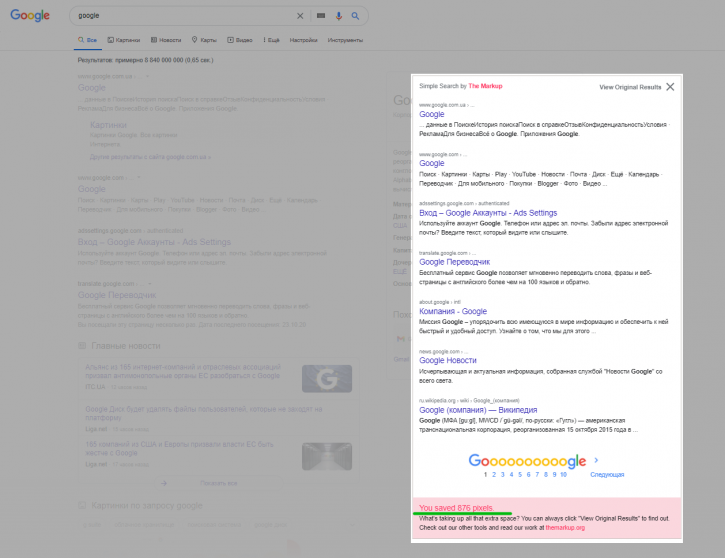This screenshot has height=558, width=725.
Task: Go to results page 8
Action: tap(546, 474)
